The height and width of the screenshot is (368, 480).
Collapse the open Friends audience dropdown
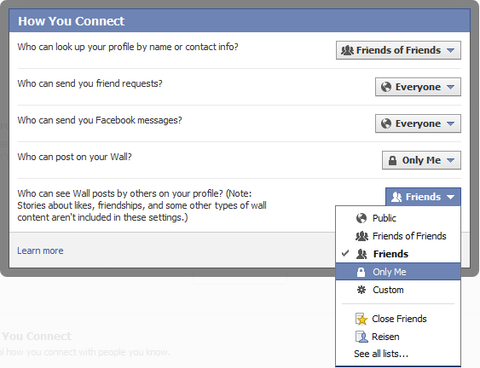click(x=423, y=197)
